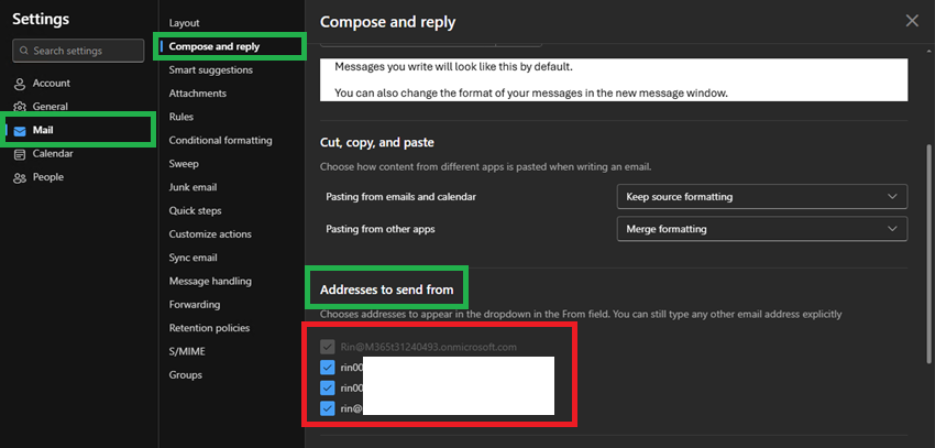
Task: Open Junk email section
Action: pyautogui.click(x=193, y=187)
